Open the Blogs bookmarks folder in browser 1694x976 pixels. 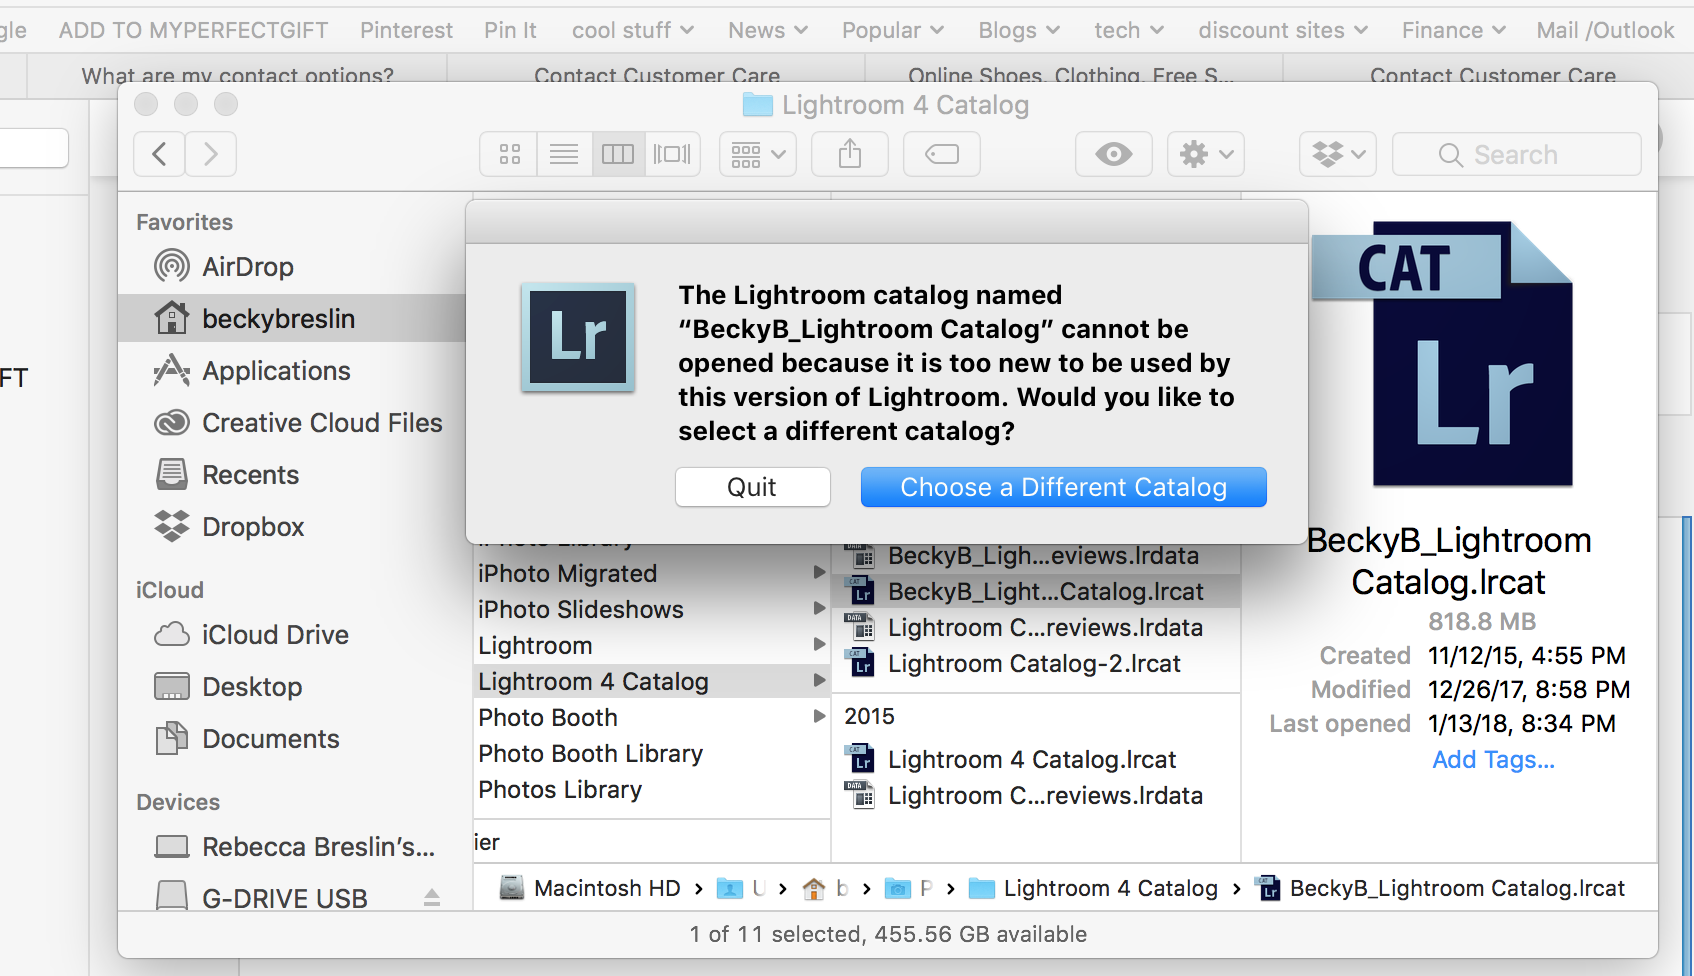coord(1019,31)
